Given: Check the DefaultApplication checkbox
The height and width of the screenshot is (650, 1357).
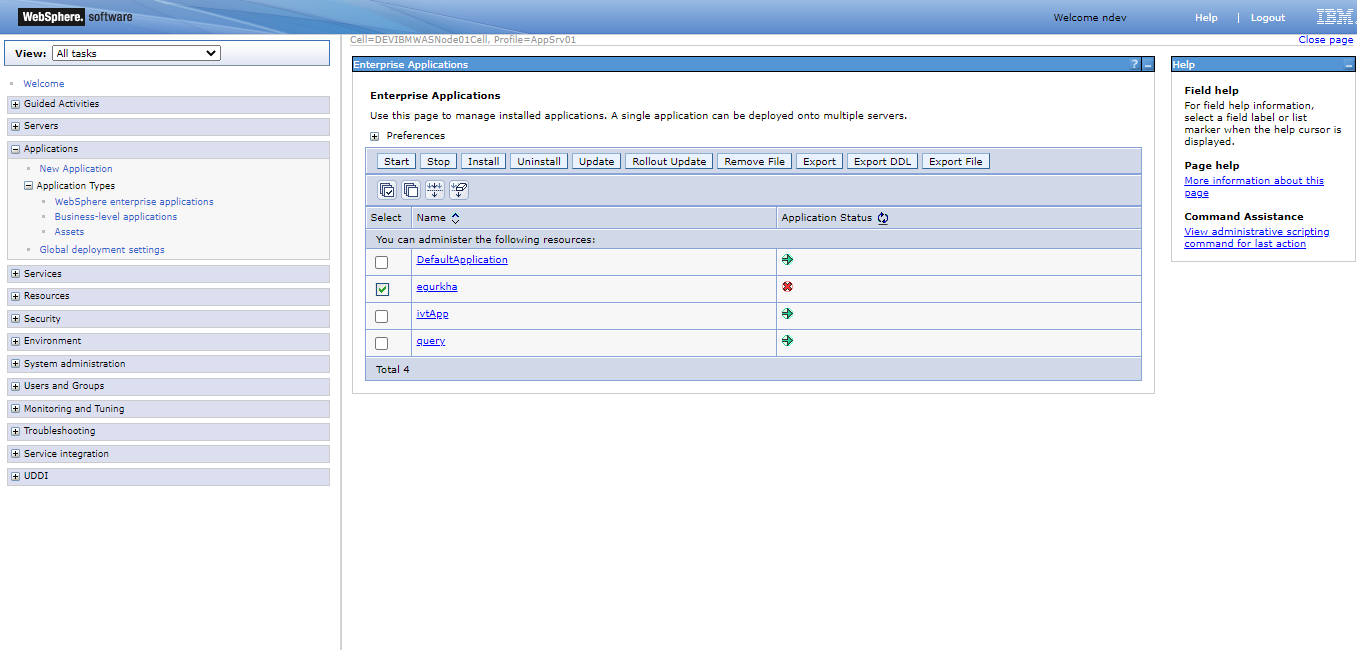Looking at the screenshot, I should pos(382,262).
